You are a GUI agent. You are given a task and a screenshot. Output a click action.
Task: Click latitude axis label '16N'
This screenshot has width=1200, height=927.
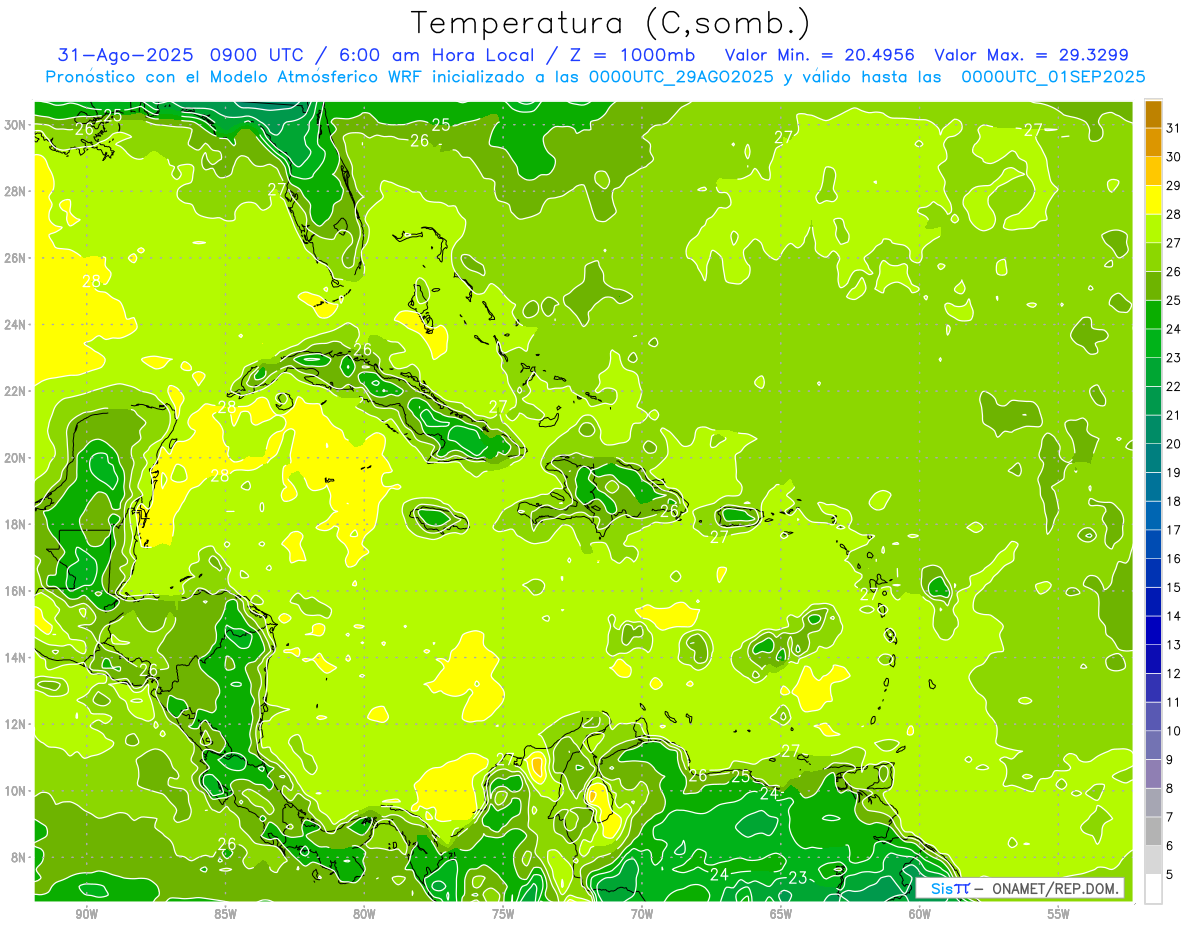pos(15,591)
